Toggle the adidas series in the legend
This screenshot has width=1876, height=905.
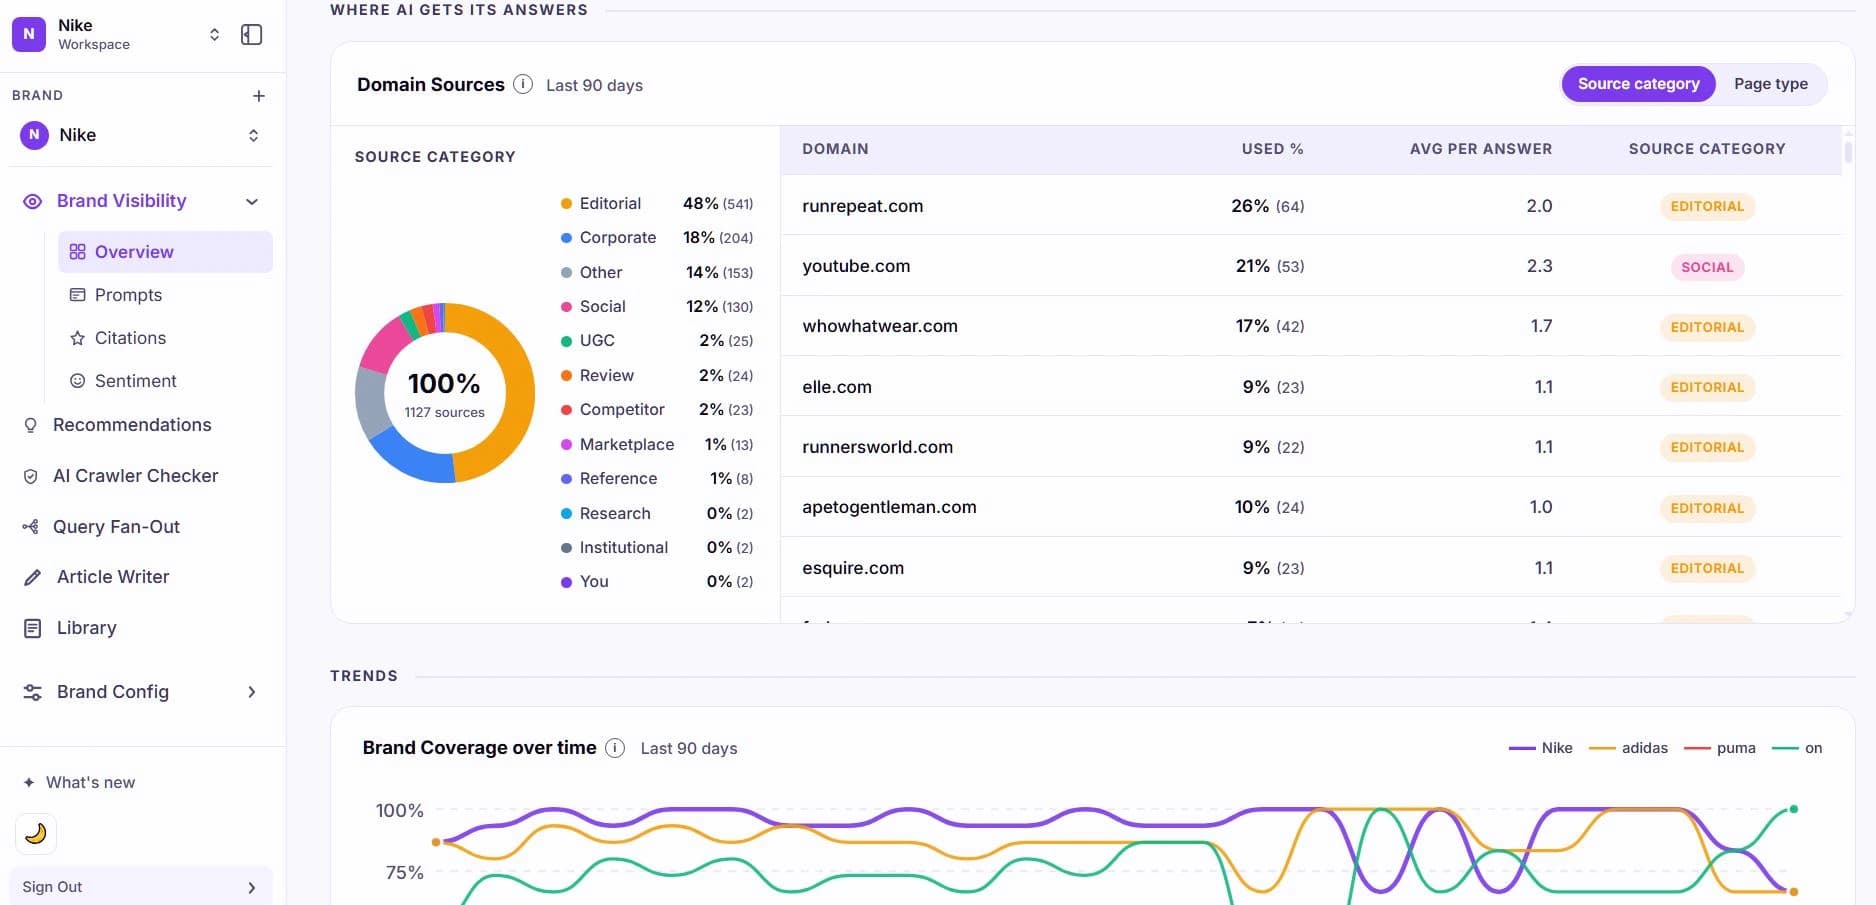[1628, 748]
